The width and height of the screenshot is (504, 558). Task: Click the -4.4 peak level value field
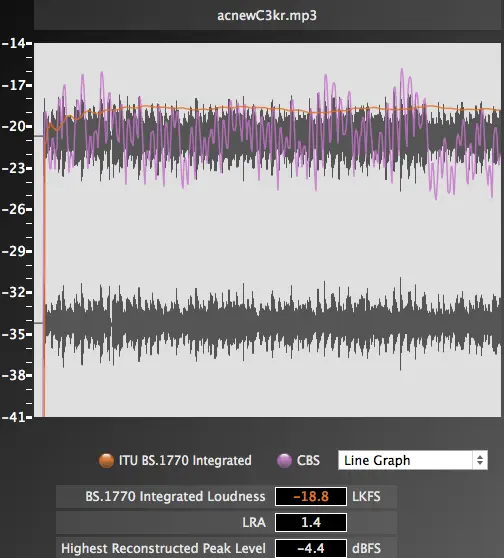(311, 548)
